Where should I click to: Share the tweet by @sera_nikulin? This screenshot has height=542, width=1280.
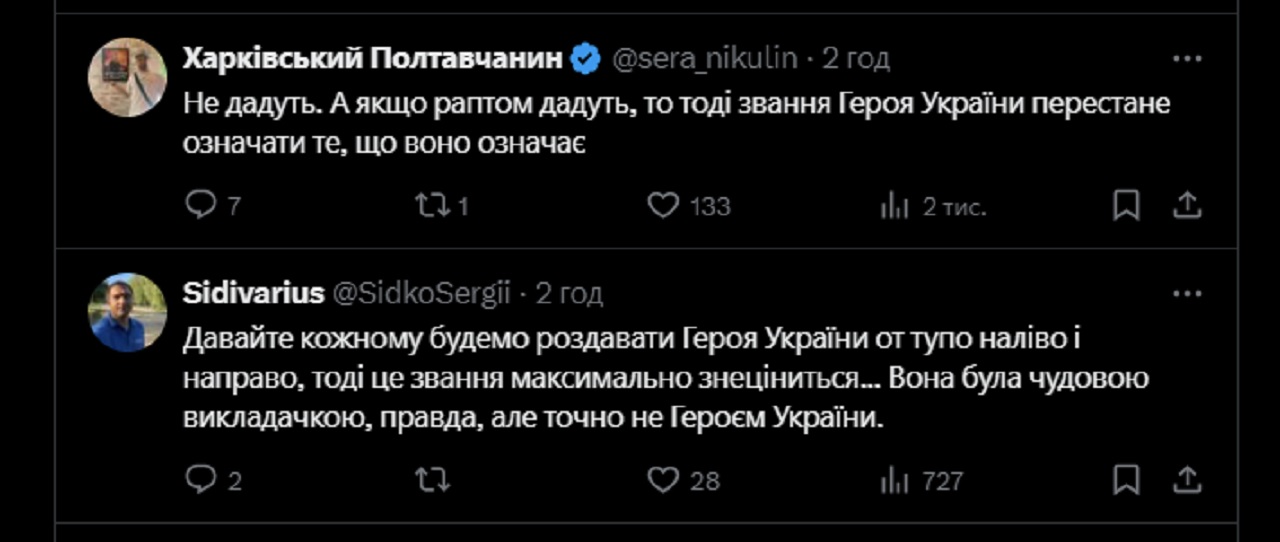tap(1186, 206)
